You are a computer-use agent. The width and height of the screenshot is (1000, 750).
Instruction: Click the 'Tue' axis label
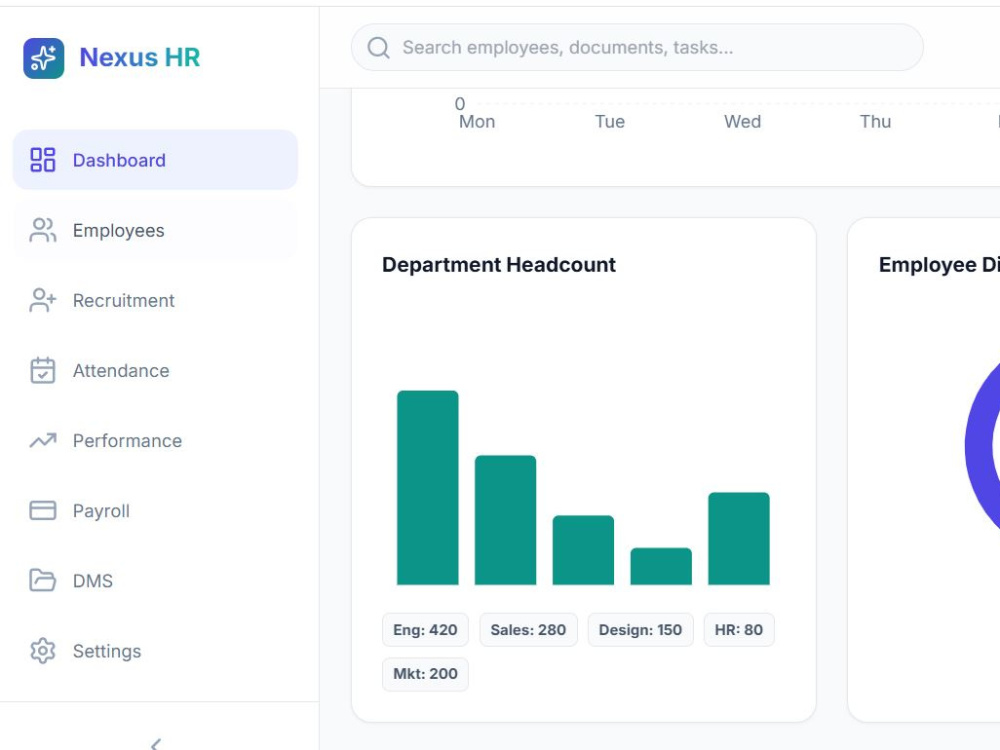(610, 122)
